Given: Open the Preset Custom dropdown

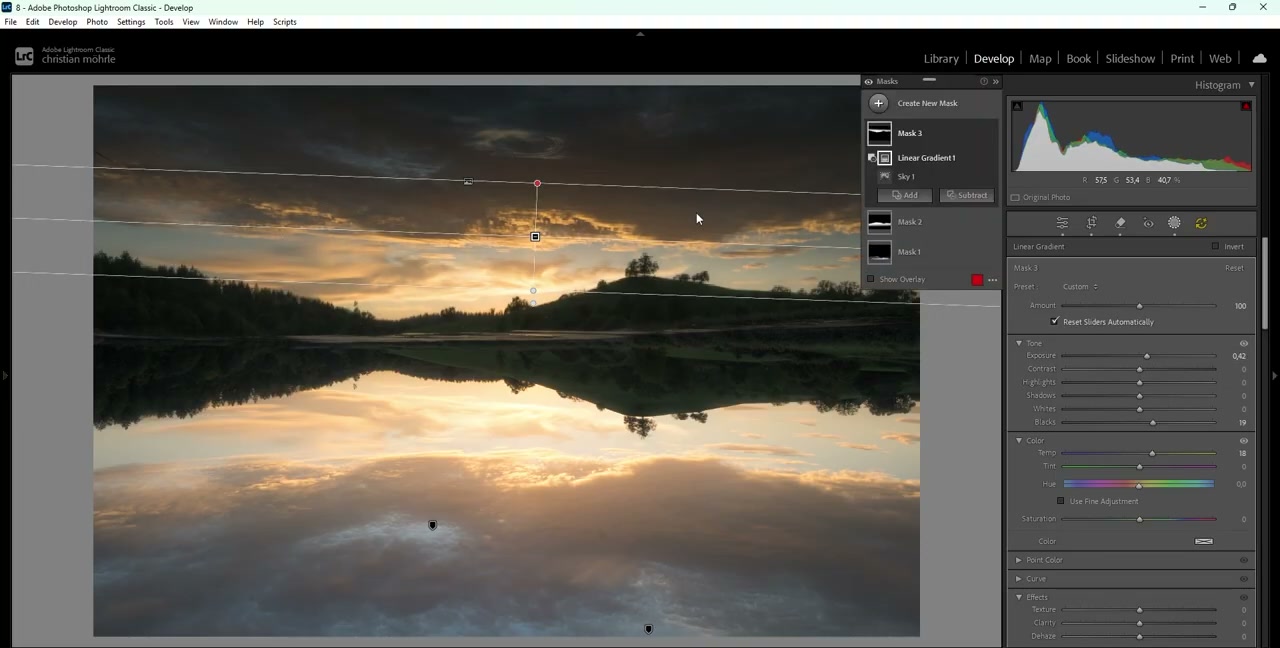Looking at the screenshot, I should (x=1080, y=287).
